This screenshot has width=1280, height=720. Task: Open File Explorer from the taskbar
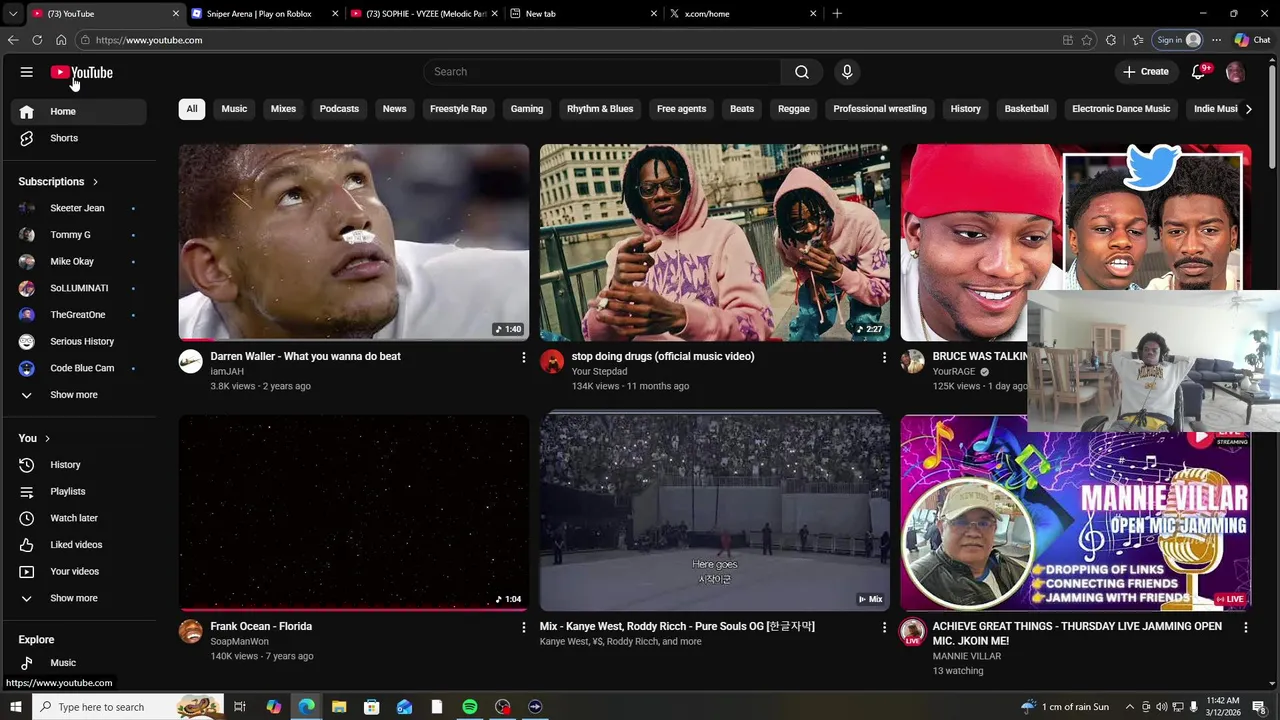(x=339, y=707)
